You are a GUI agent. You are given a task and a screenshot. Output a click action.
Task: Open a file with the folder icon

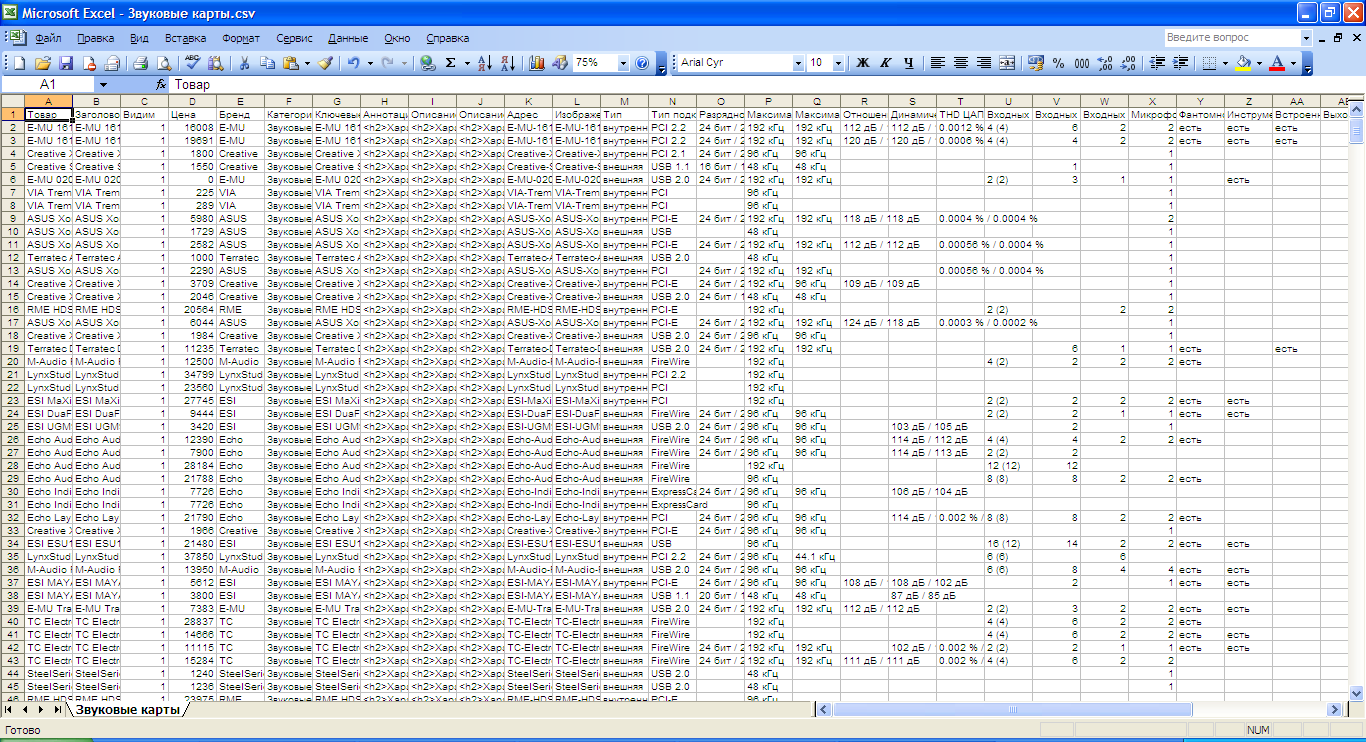pos(44,63)
